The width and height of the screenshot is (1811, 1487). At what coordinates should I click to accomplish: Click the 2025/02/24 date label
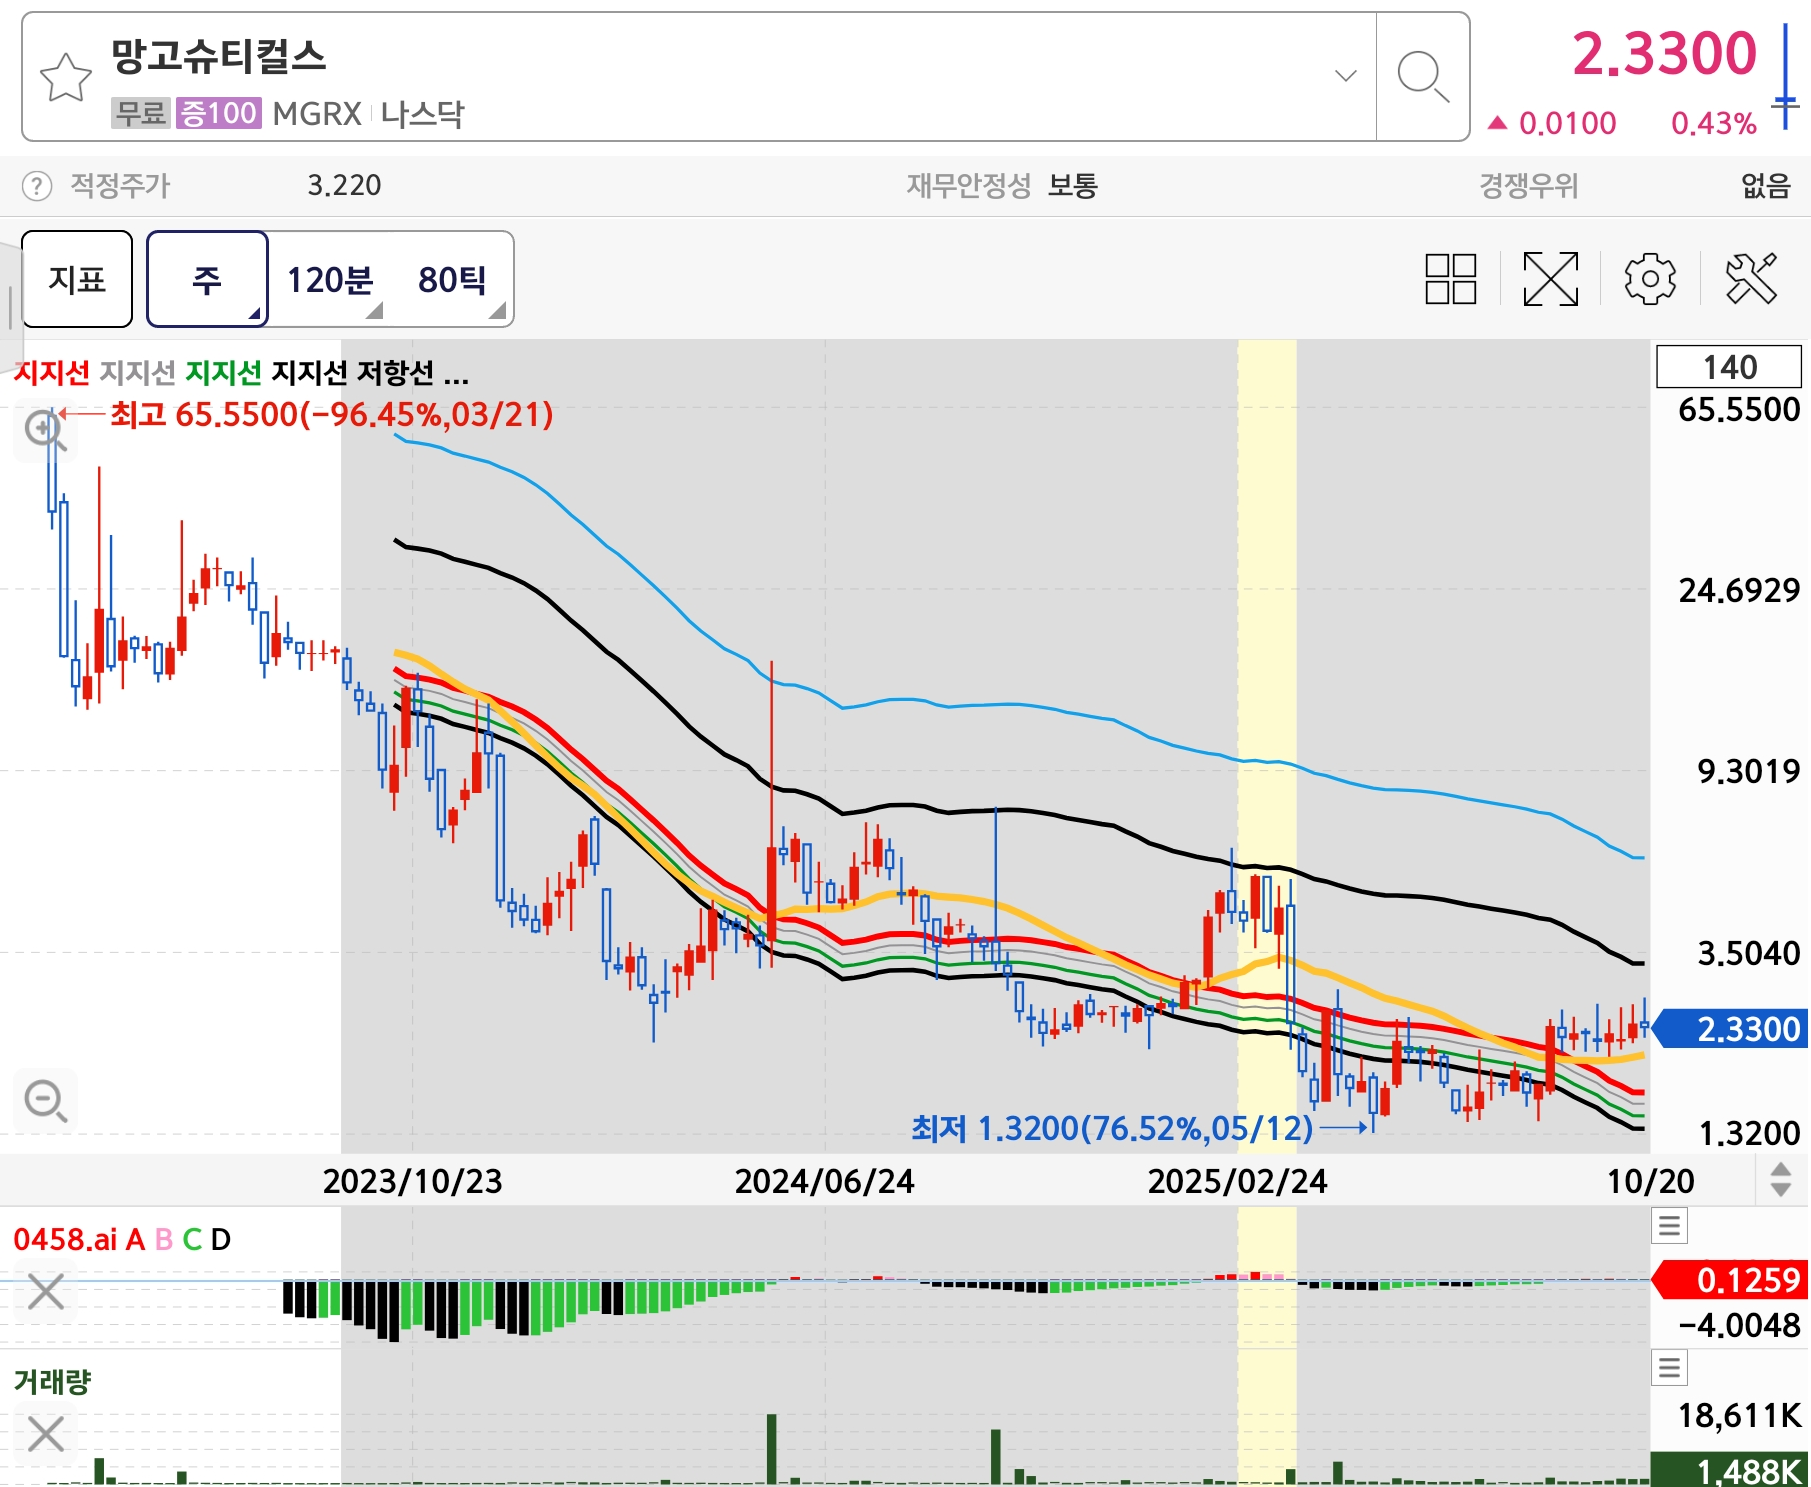click(1237, 1181)
